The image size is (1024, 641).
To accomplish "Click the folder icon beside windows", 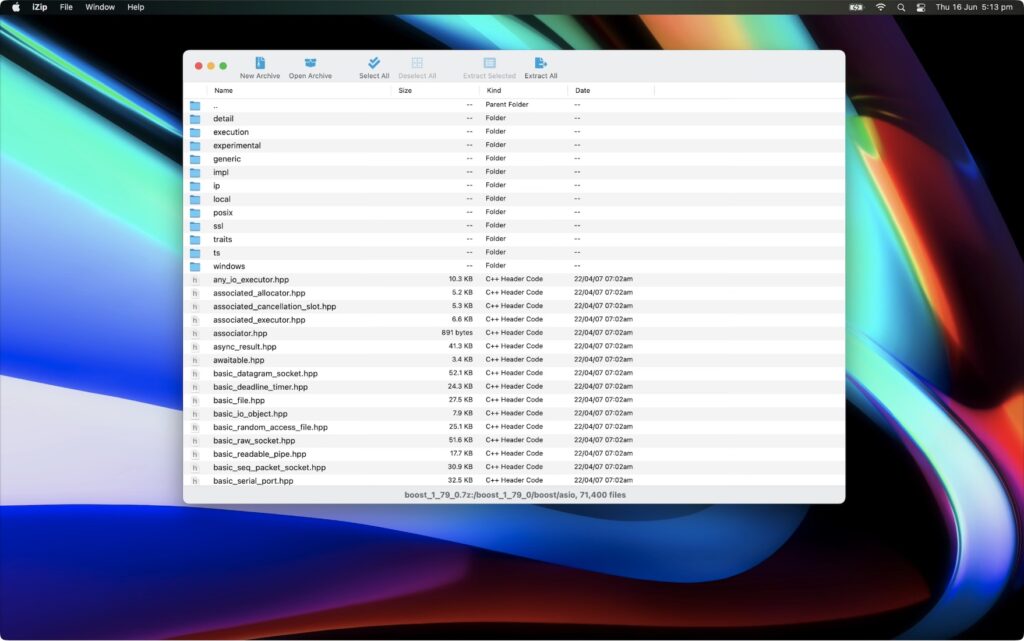I will [196, 266].
